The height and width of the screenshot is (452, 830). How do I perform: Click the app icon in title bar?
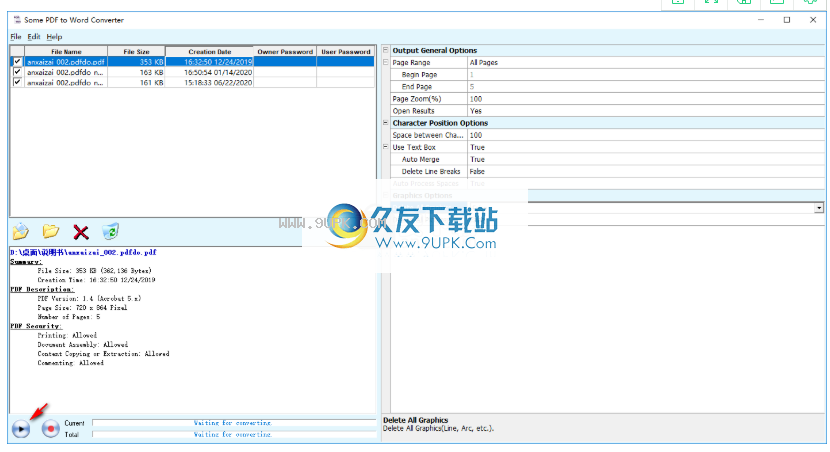point(16,20)
